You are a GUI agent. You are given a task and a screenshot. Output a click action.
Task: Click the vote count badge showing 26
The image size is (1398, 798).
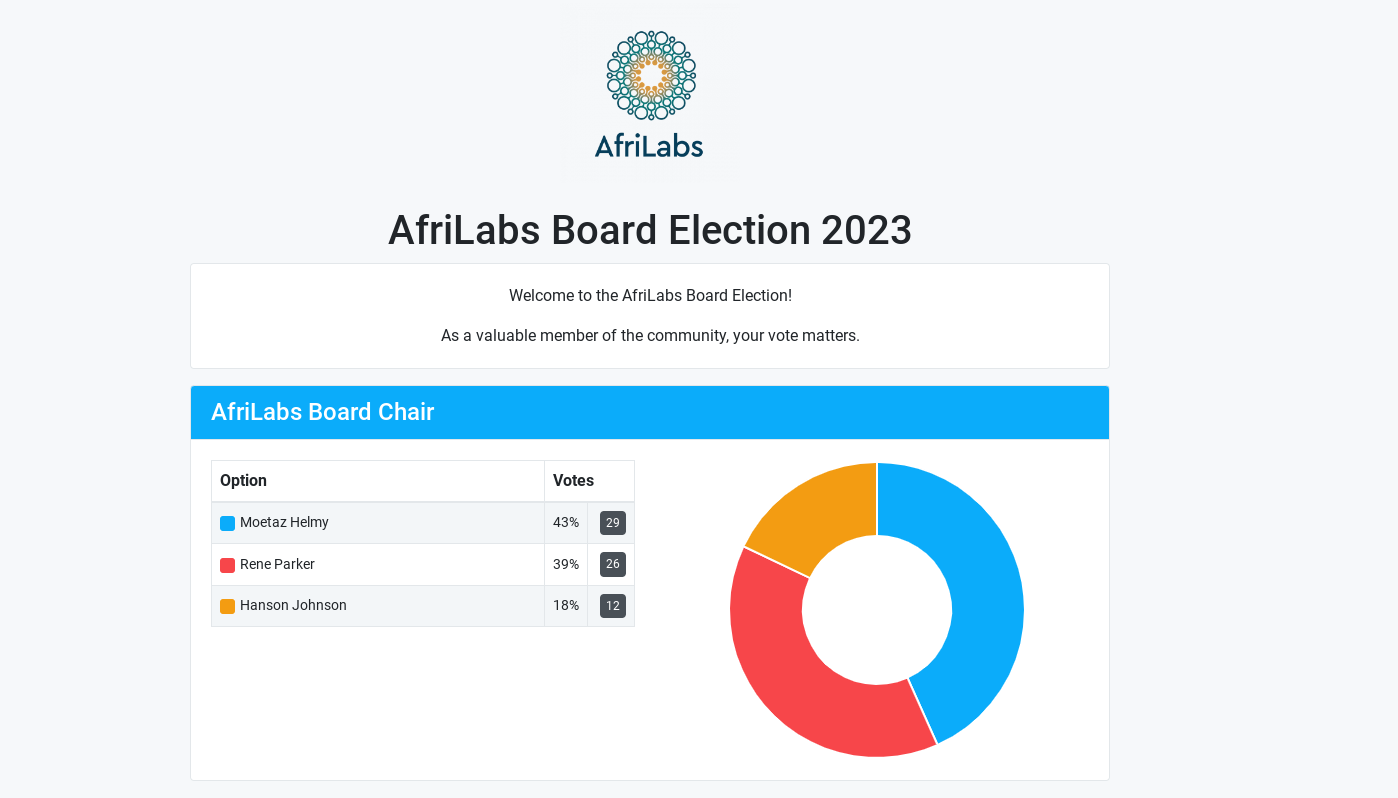tap(613, 564)
